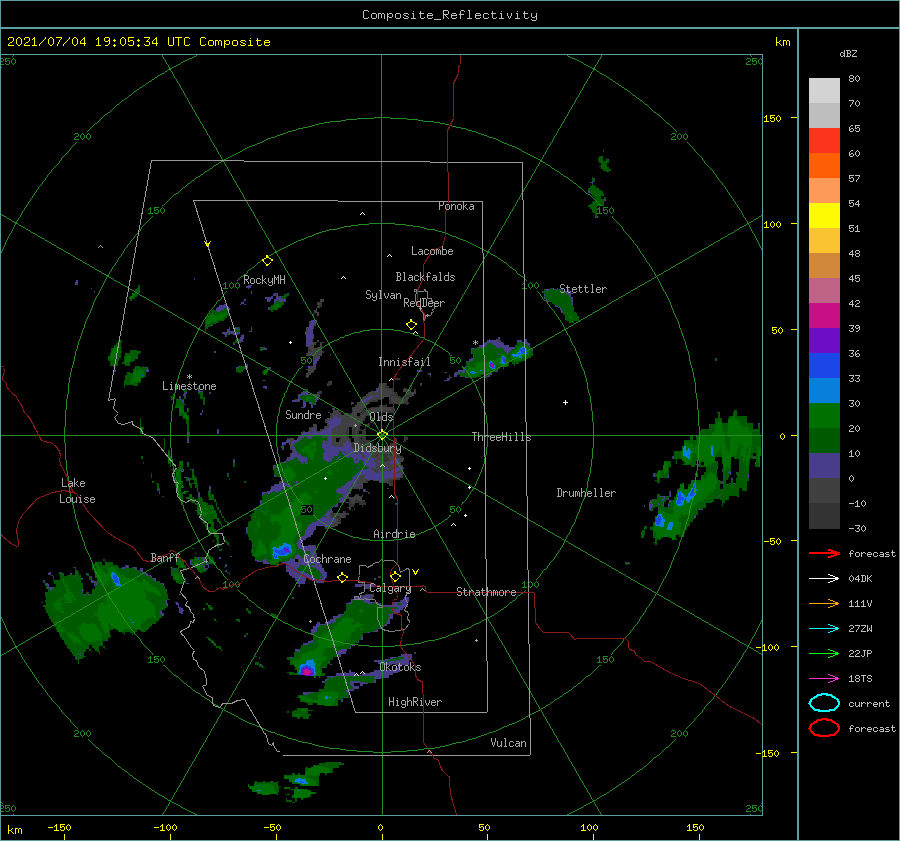
Task: Click the Sundre city label
Action: tap(303, 414)
